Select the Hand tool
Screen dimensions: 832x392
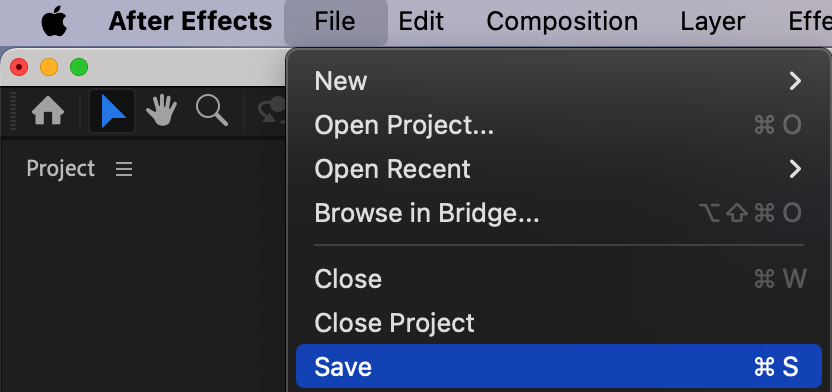tap(162, 111)
